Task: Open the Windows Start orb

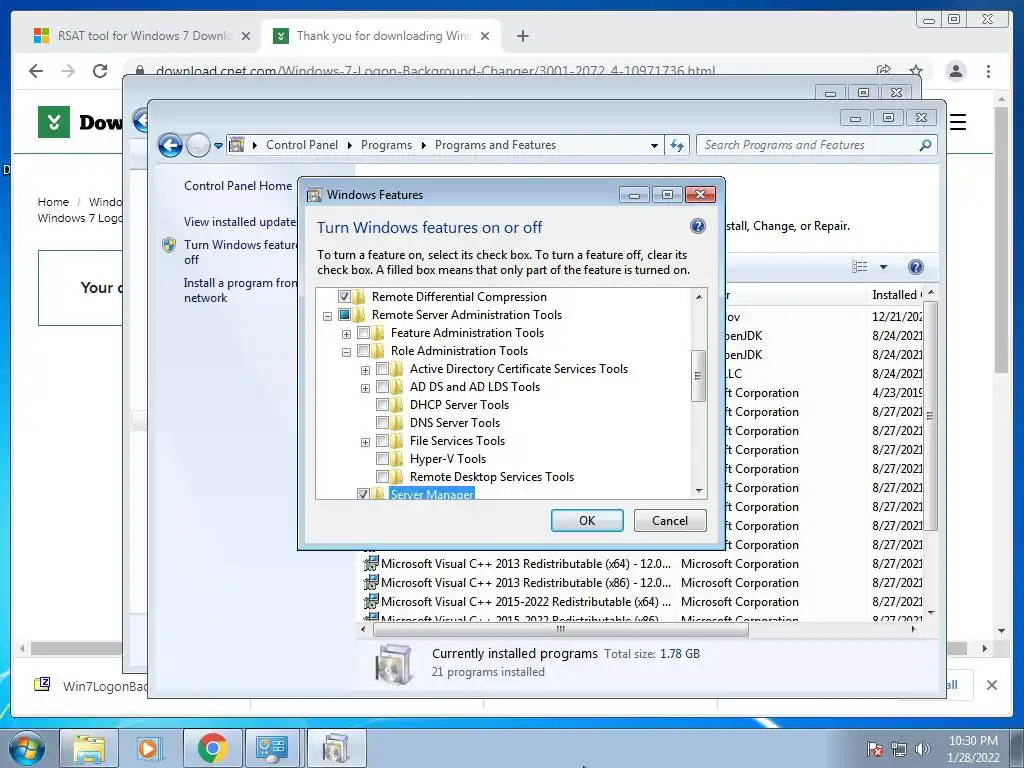Action: tap(27, 748)
